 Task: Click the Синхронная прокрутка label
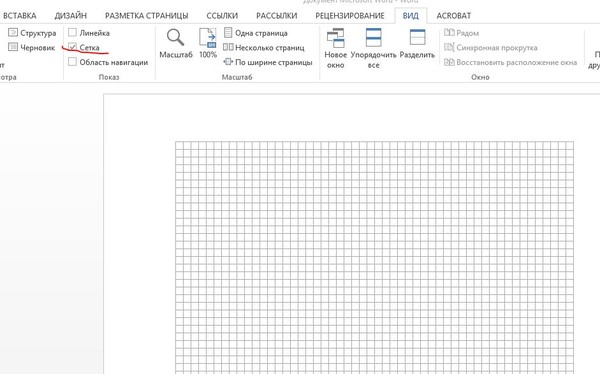(x=497, y=47)
